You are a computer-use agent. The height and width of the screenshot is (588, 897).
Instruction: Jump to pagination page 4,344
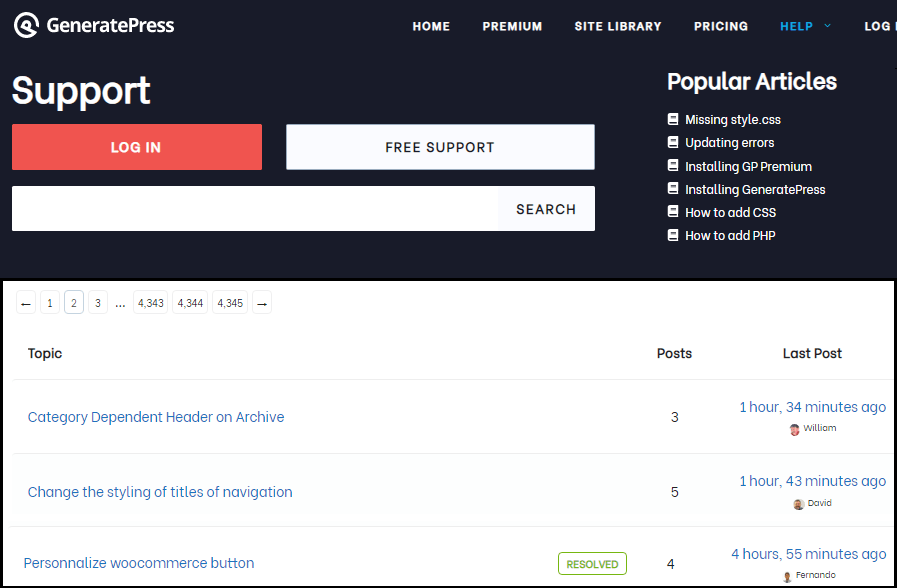pyautogui.click(x=190, y=303)
